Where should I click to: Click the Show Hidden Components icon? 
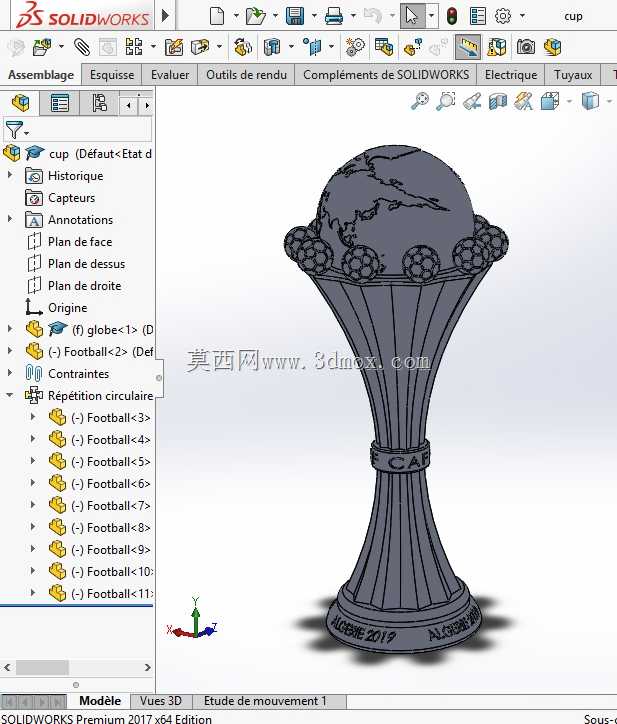pyautogui.click(x=243, y=47)
